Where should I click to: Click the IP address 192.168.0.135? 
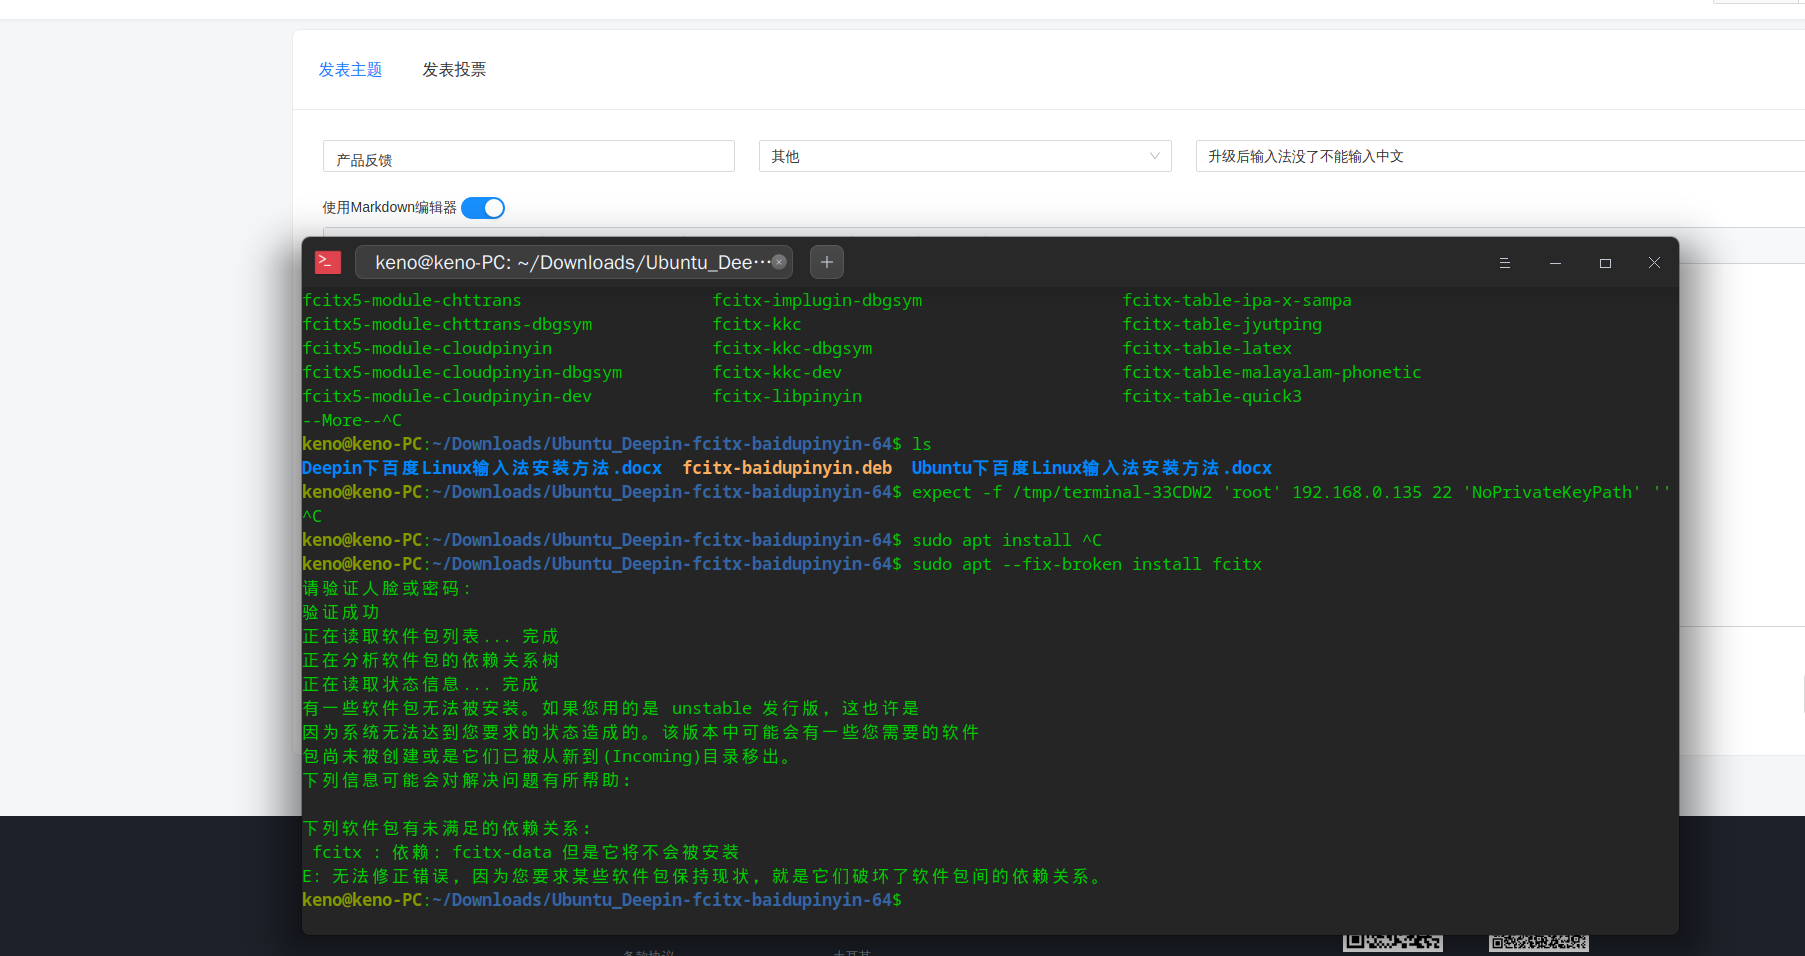coord(1357,492)
